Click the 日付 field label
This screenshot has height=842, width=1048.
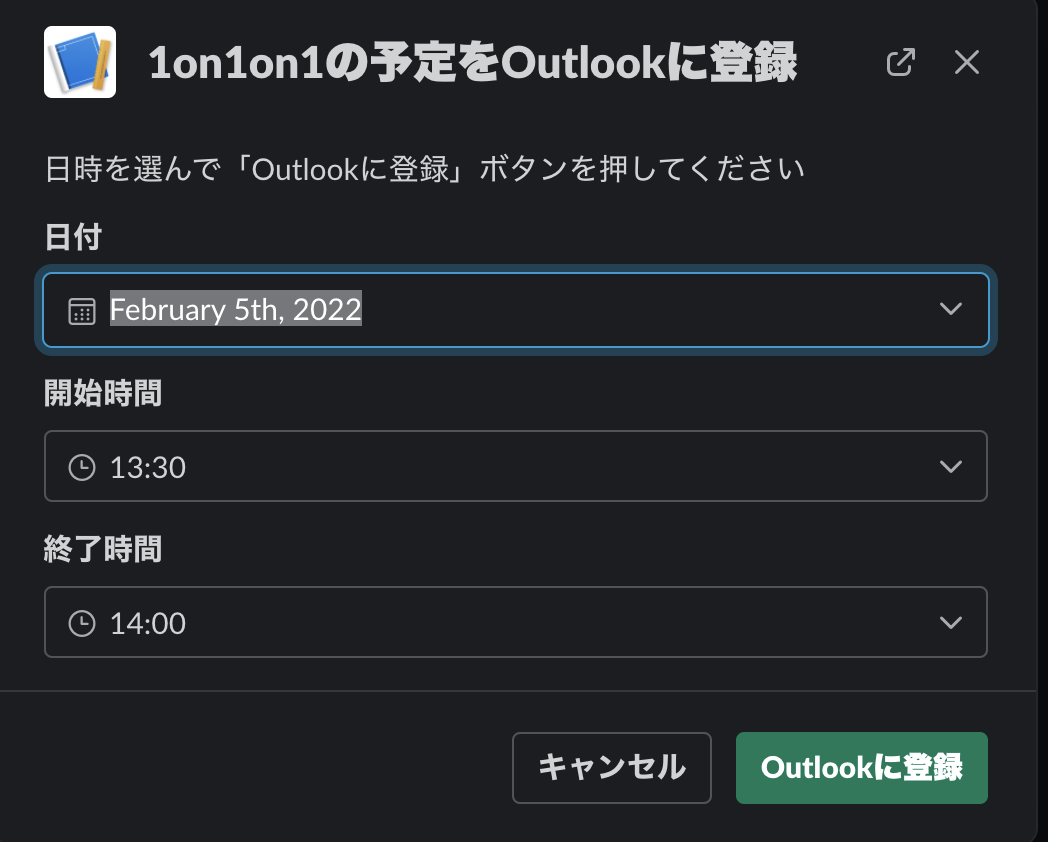(73, 237)
